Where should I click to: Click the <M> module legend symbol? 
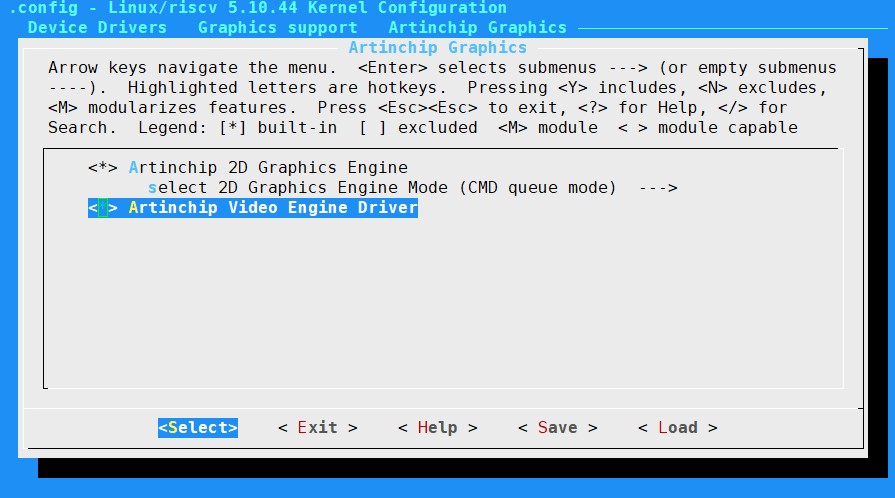(512, 128)
